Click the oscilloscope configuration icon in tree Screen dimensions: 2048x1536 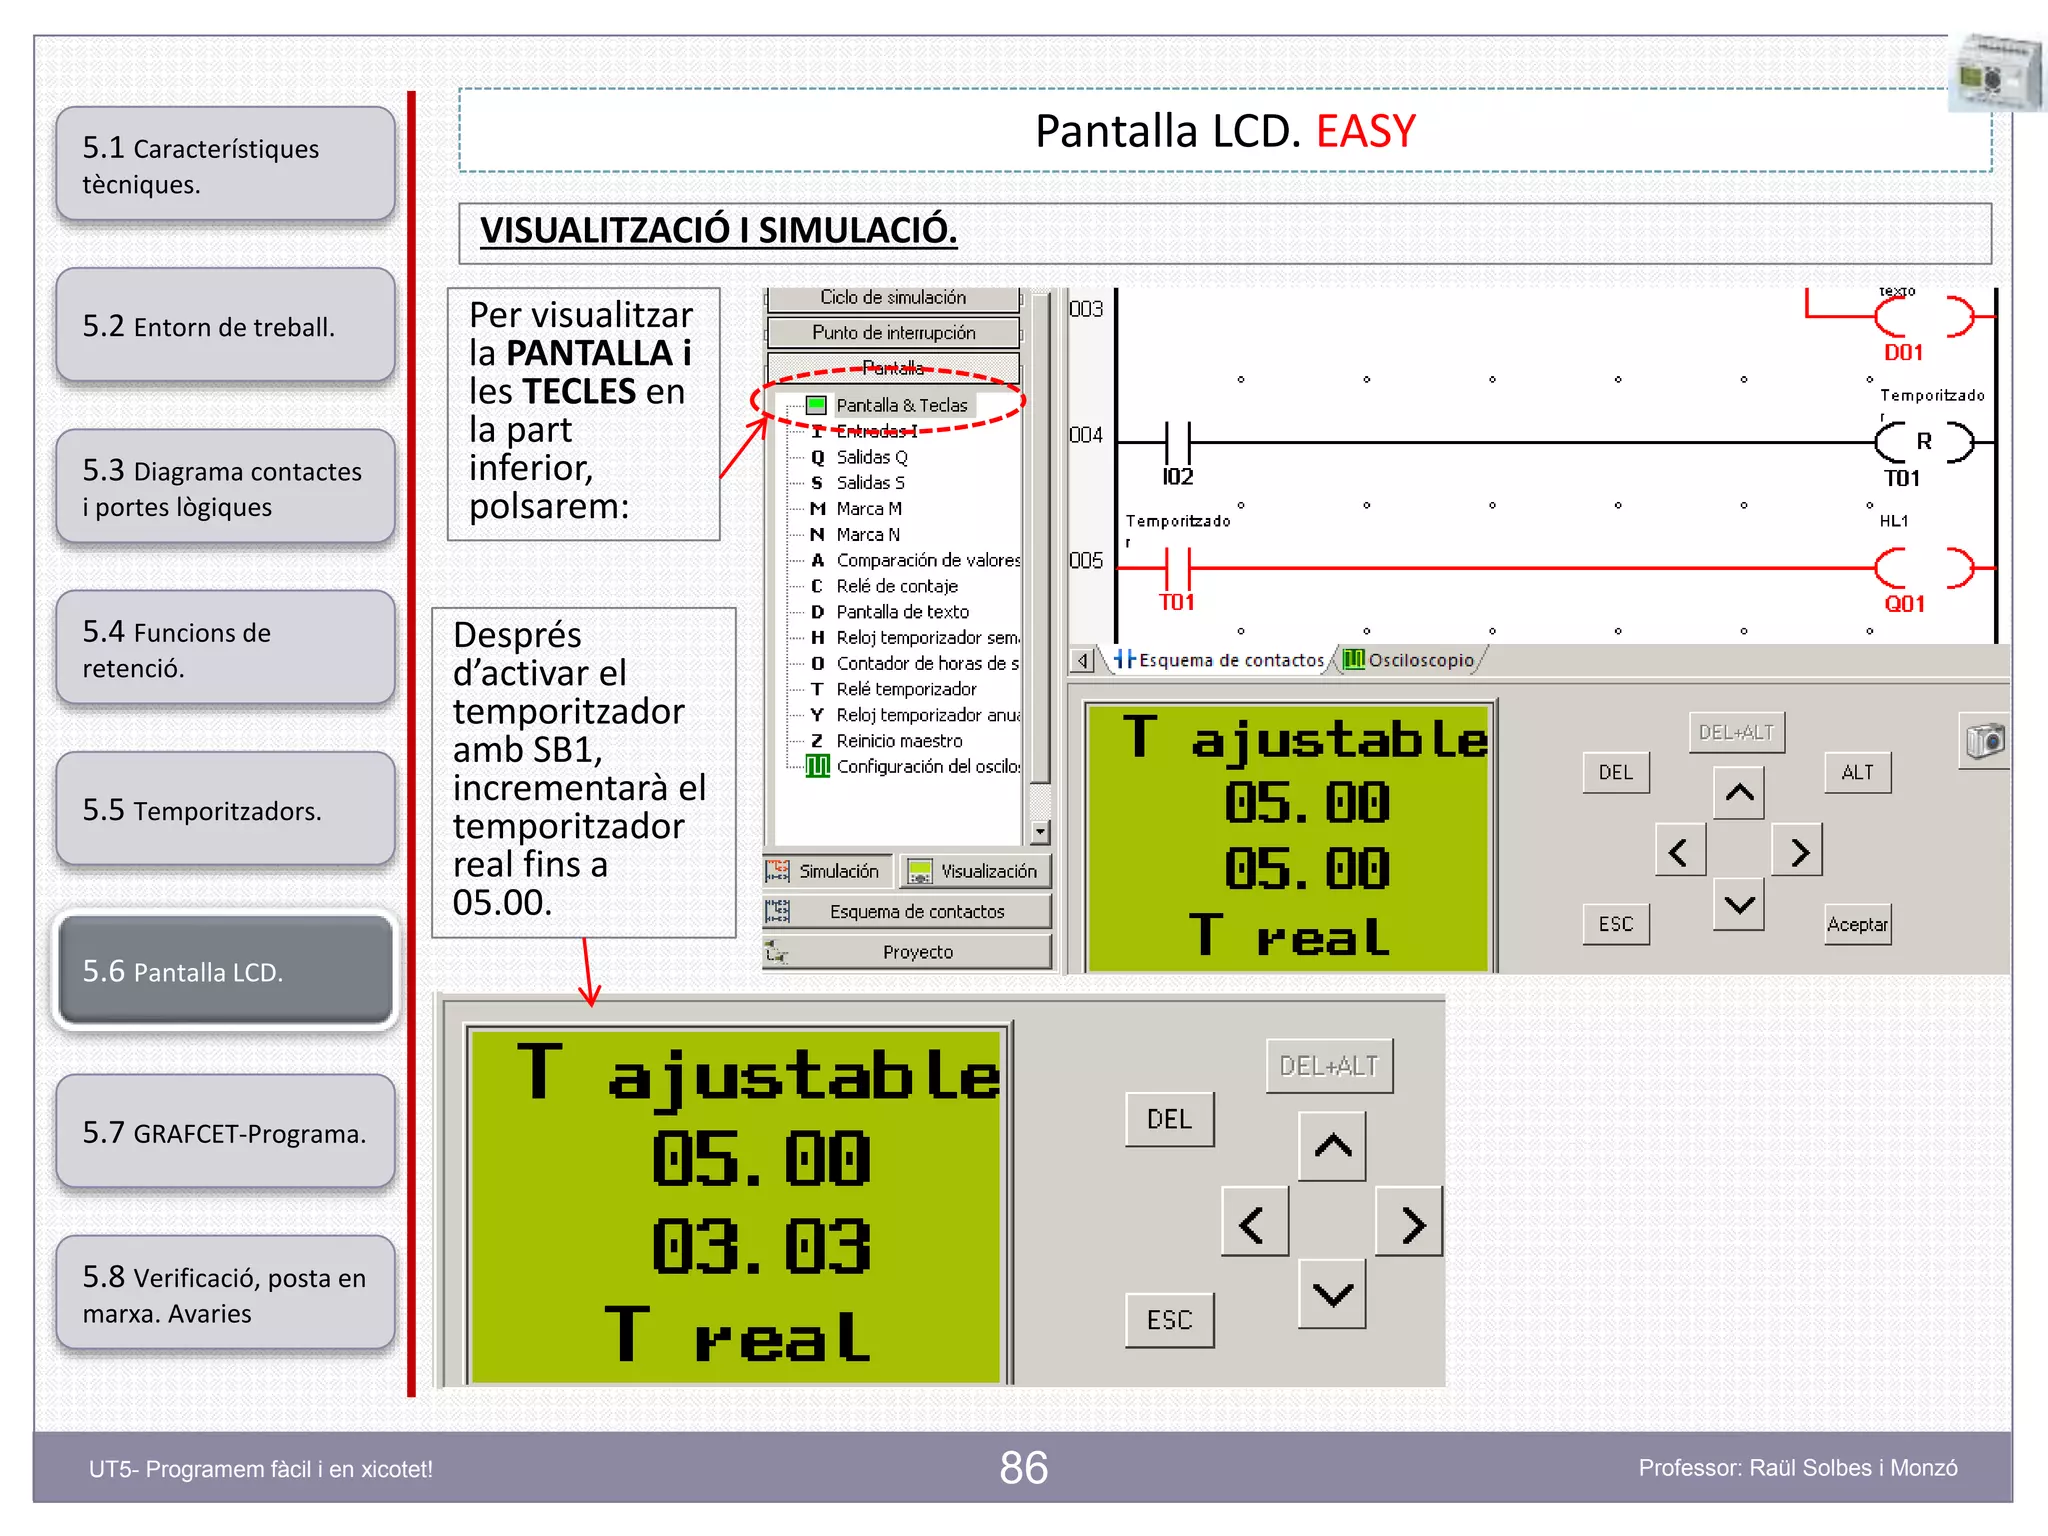818,767
